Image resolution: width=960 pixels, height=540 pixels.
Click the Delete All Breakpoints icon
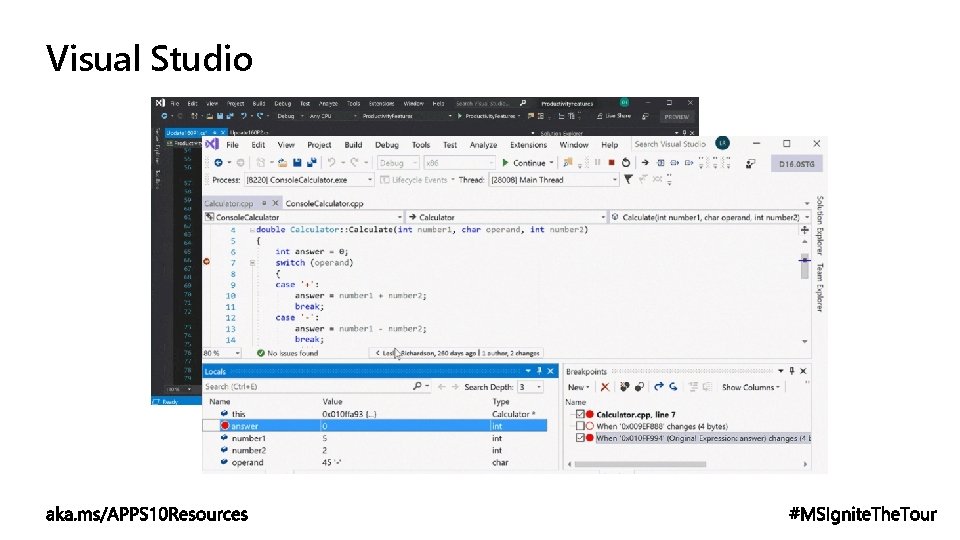pos(624,387)
